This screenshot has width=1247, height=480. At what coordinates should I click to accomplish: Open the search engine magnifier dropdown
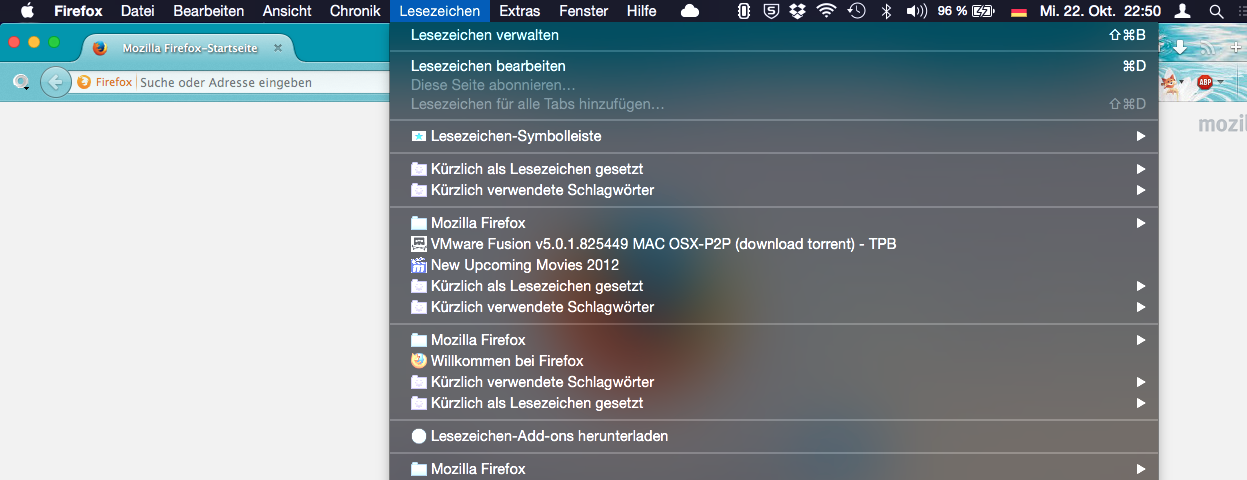point(20,82)
